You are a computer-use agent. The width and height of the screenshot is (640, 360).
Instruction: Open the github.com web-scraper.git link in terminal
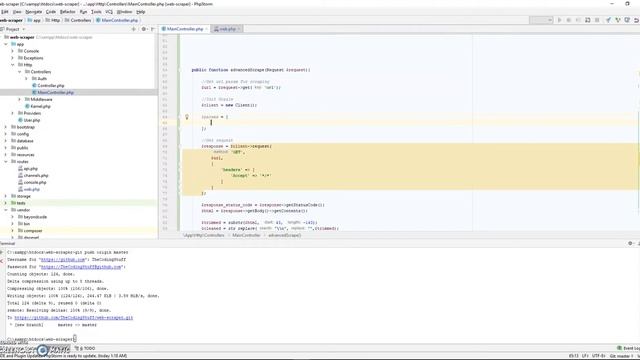[73, 318]
